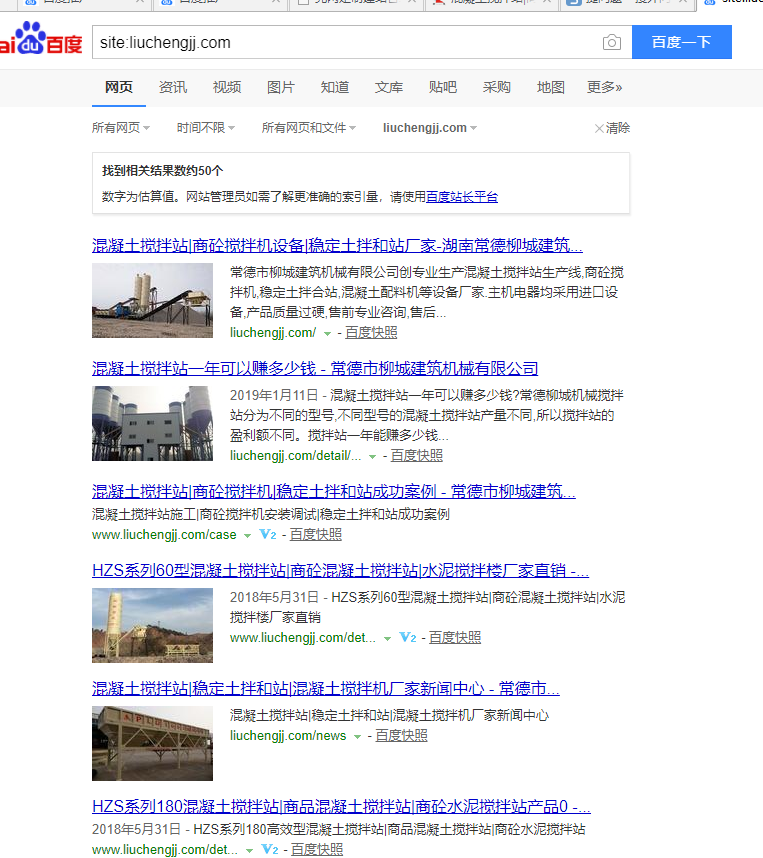The height and width of the screenshot is (858, 763).
Task: Expand arrow in HZS系列60型 result URL
Action: point(388,639)
